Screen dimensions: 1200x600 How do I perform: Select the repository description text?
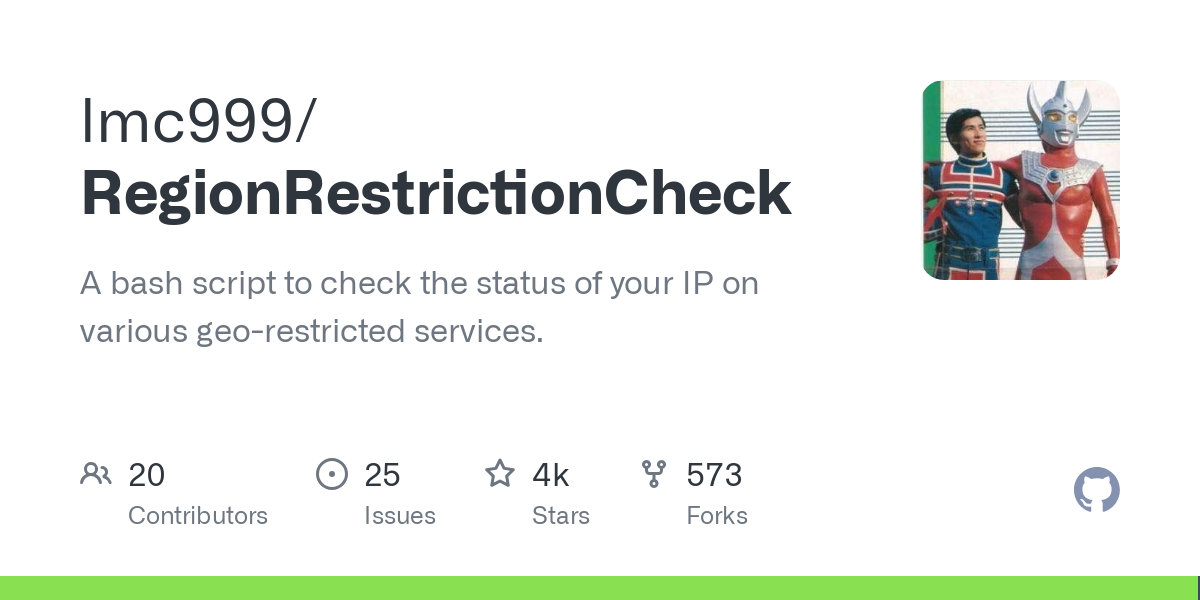tap(419, 307)
